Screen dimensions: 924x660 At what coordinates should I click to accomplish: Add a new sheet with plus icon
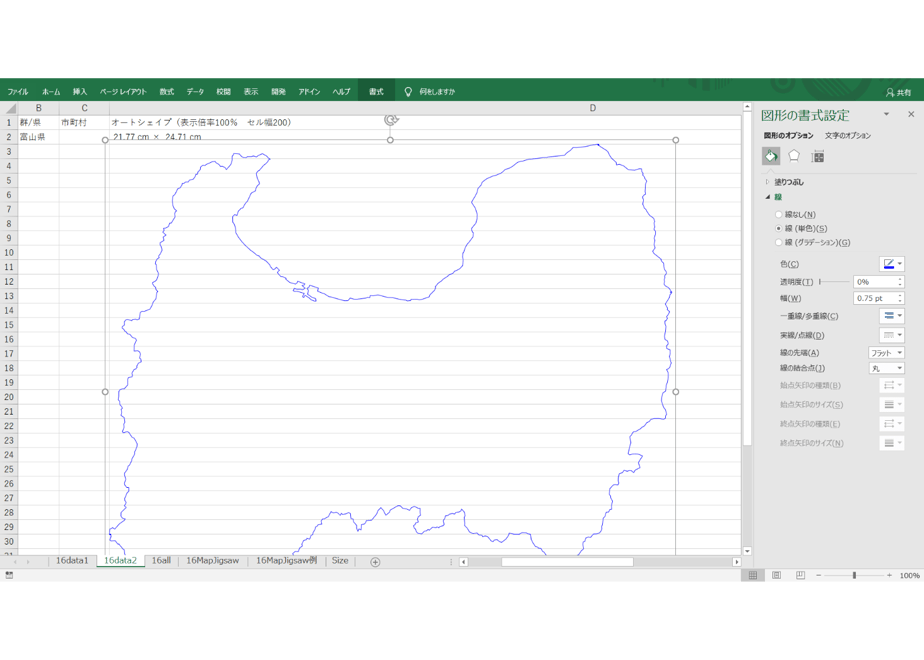[375, 562]
